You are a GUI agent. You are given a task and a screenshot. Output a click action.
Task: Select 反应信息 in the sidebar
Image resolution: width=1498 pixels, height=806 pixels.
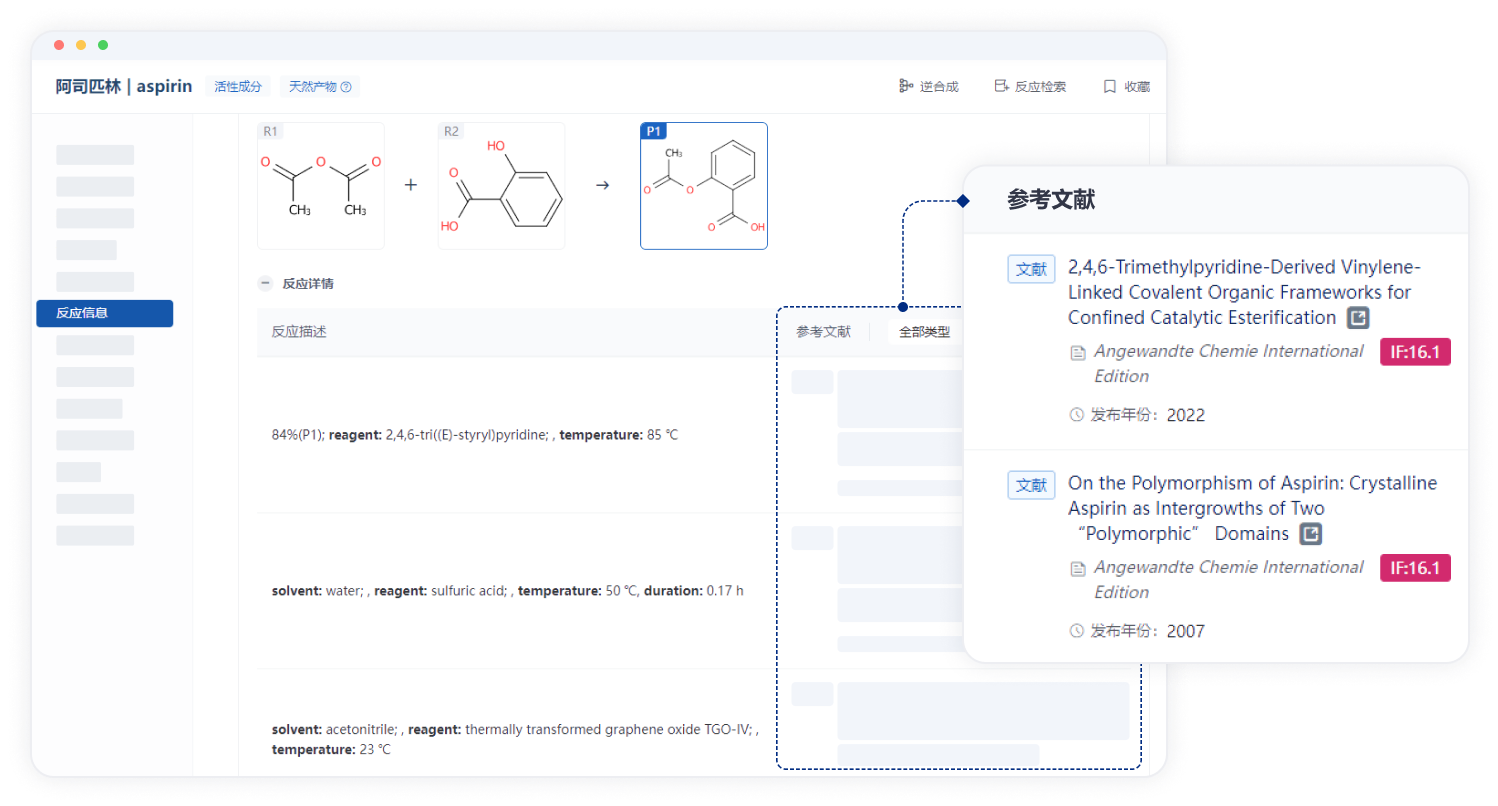tap(104, 313)
